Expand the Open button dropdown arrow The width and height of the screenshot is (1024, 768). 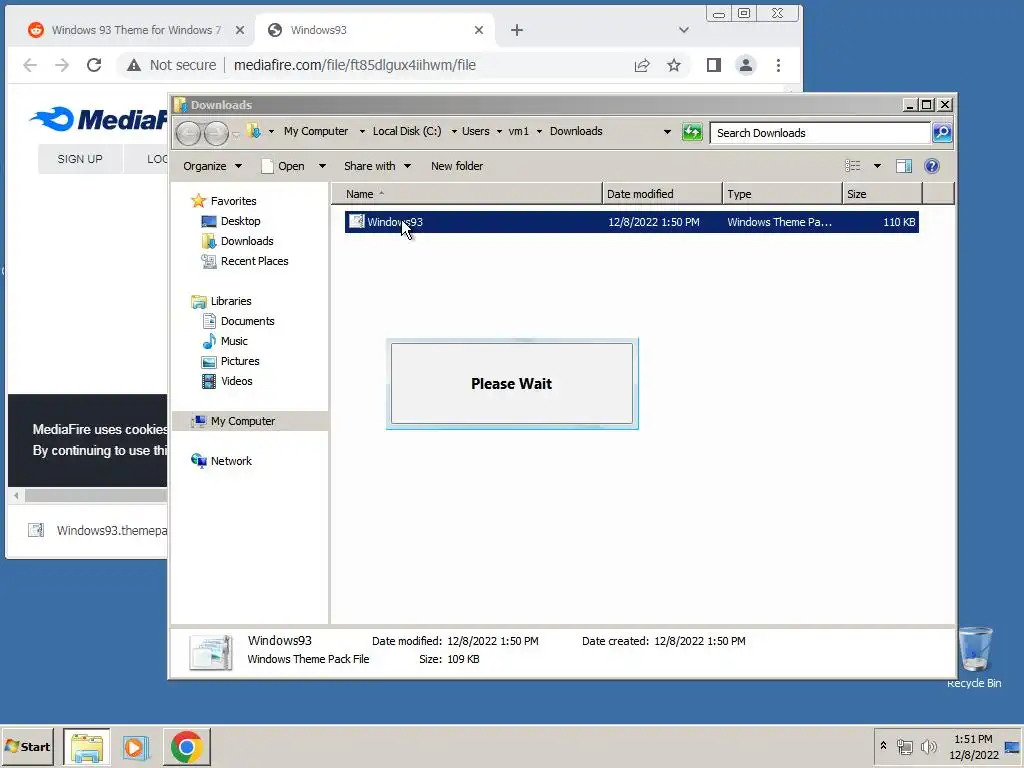point(322,166)
